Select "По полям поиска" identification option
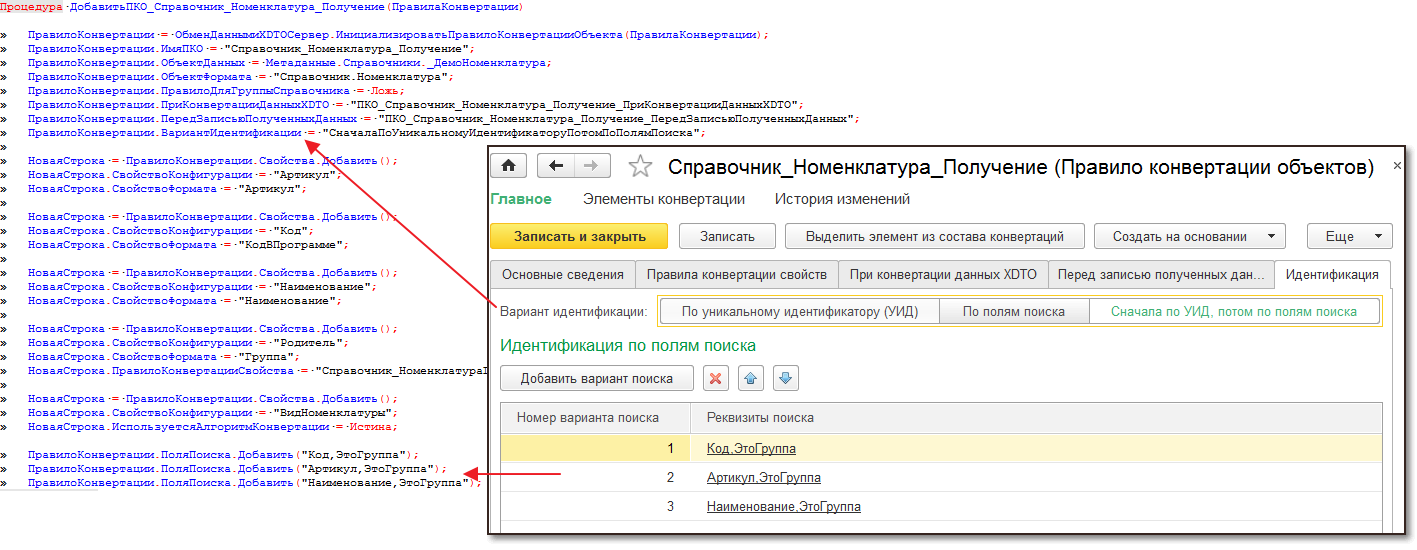 1012,311
